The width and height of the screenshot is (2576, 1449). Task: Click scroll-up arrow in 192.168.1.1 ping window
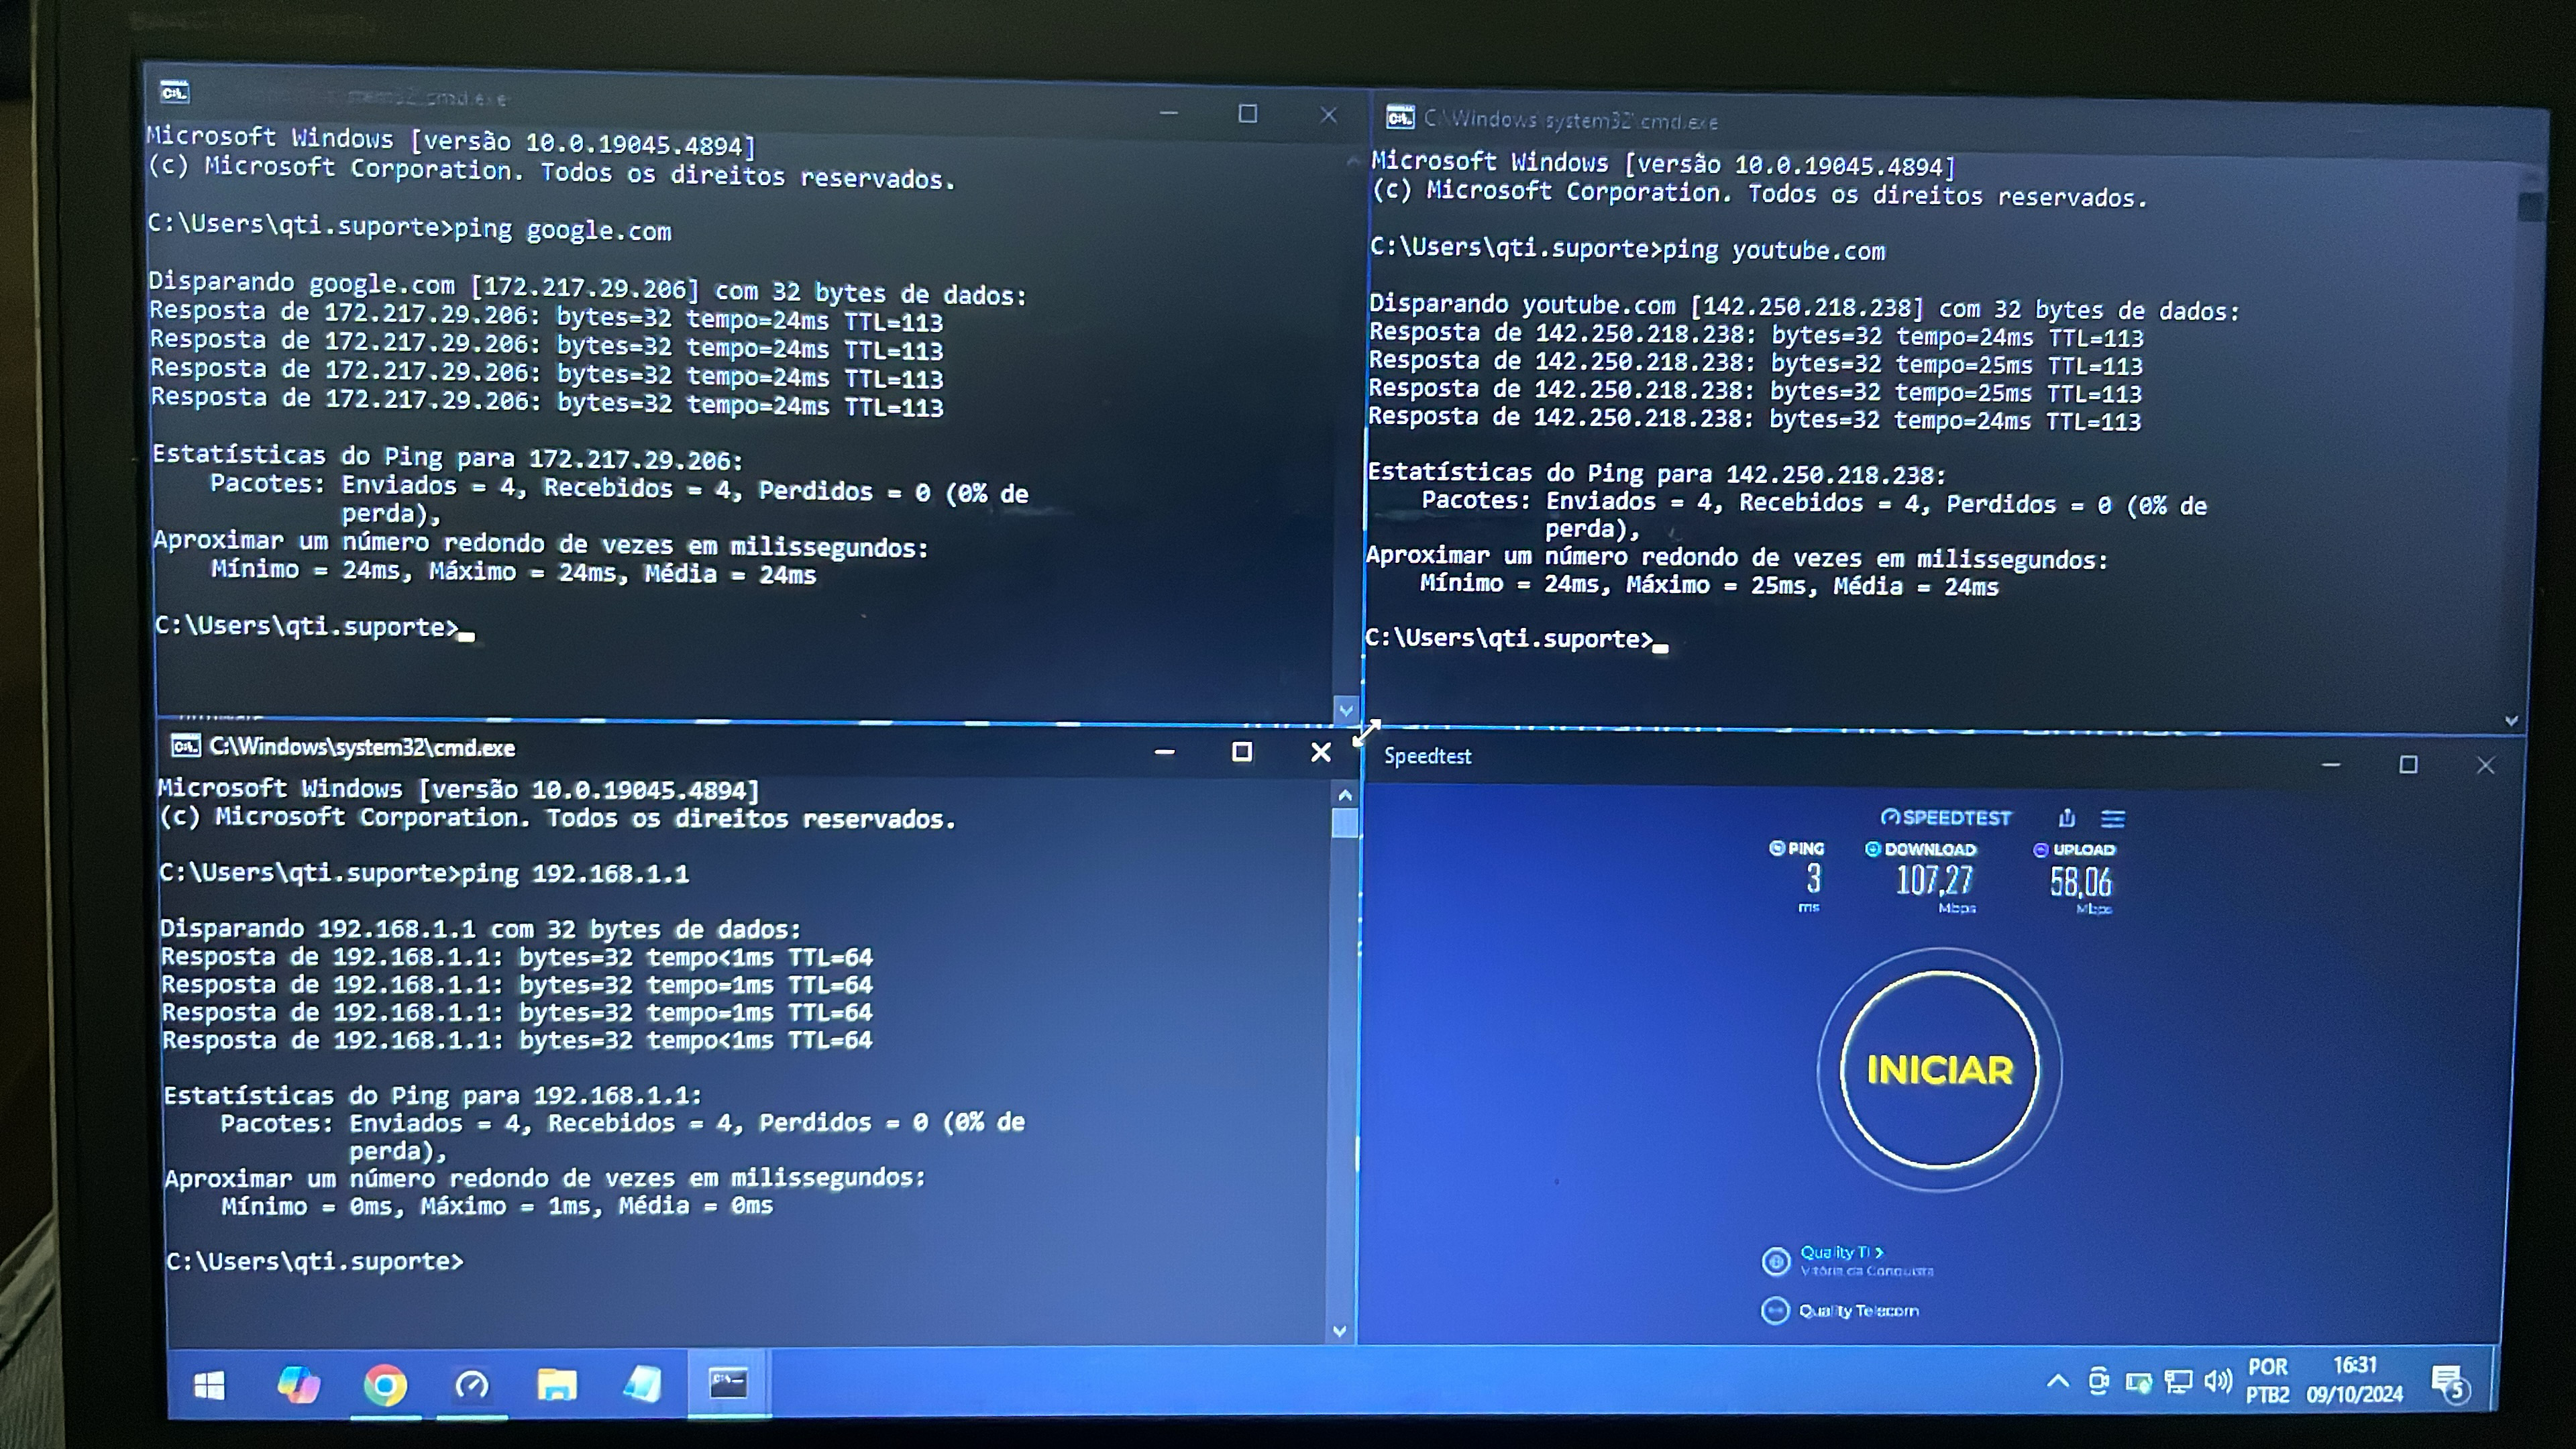[x=1345, y=796]
